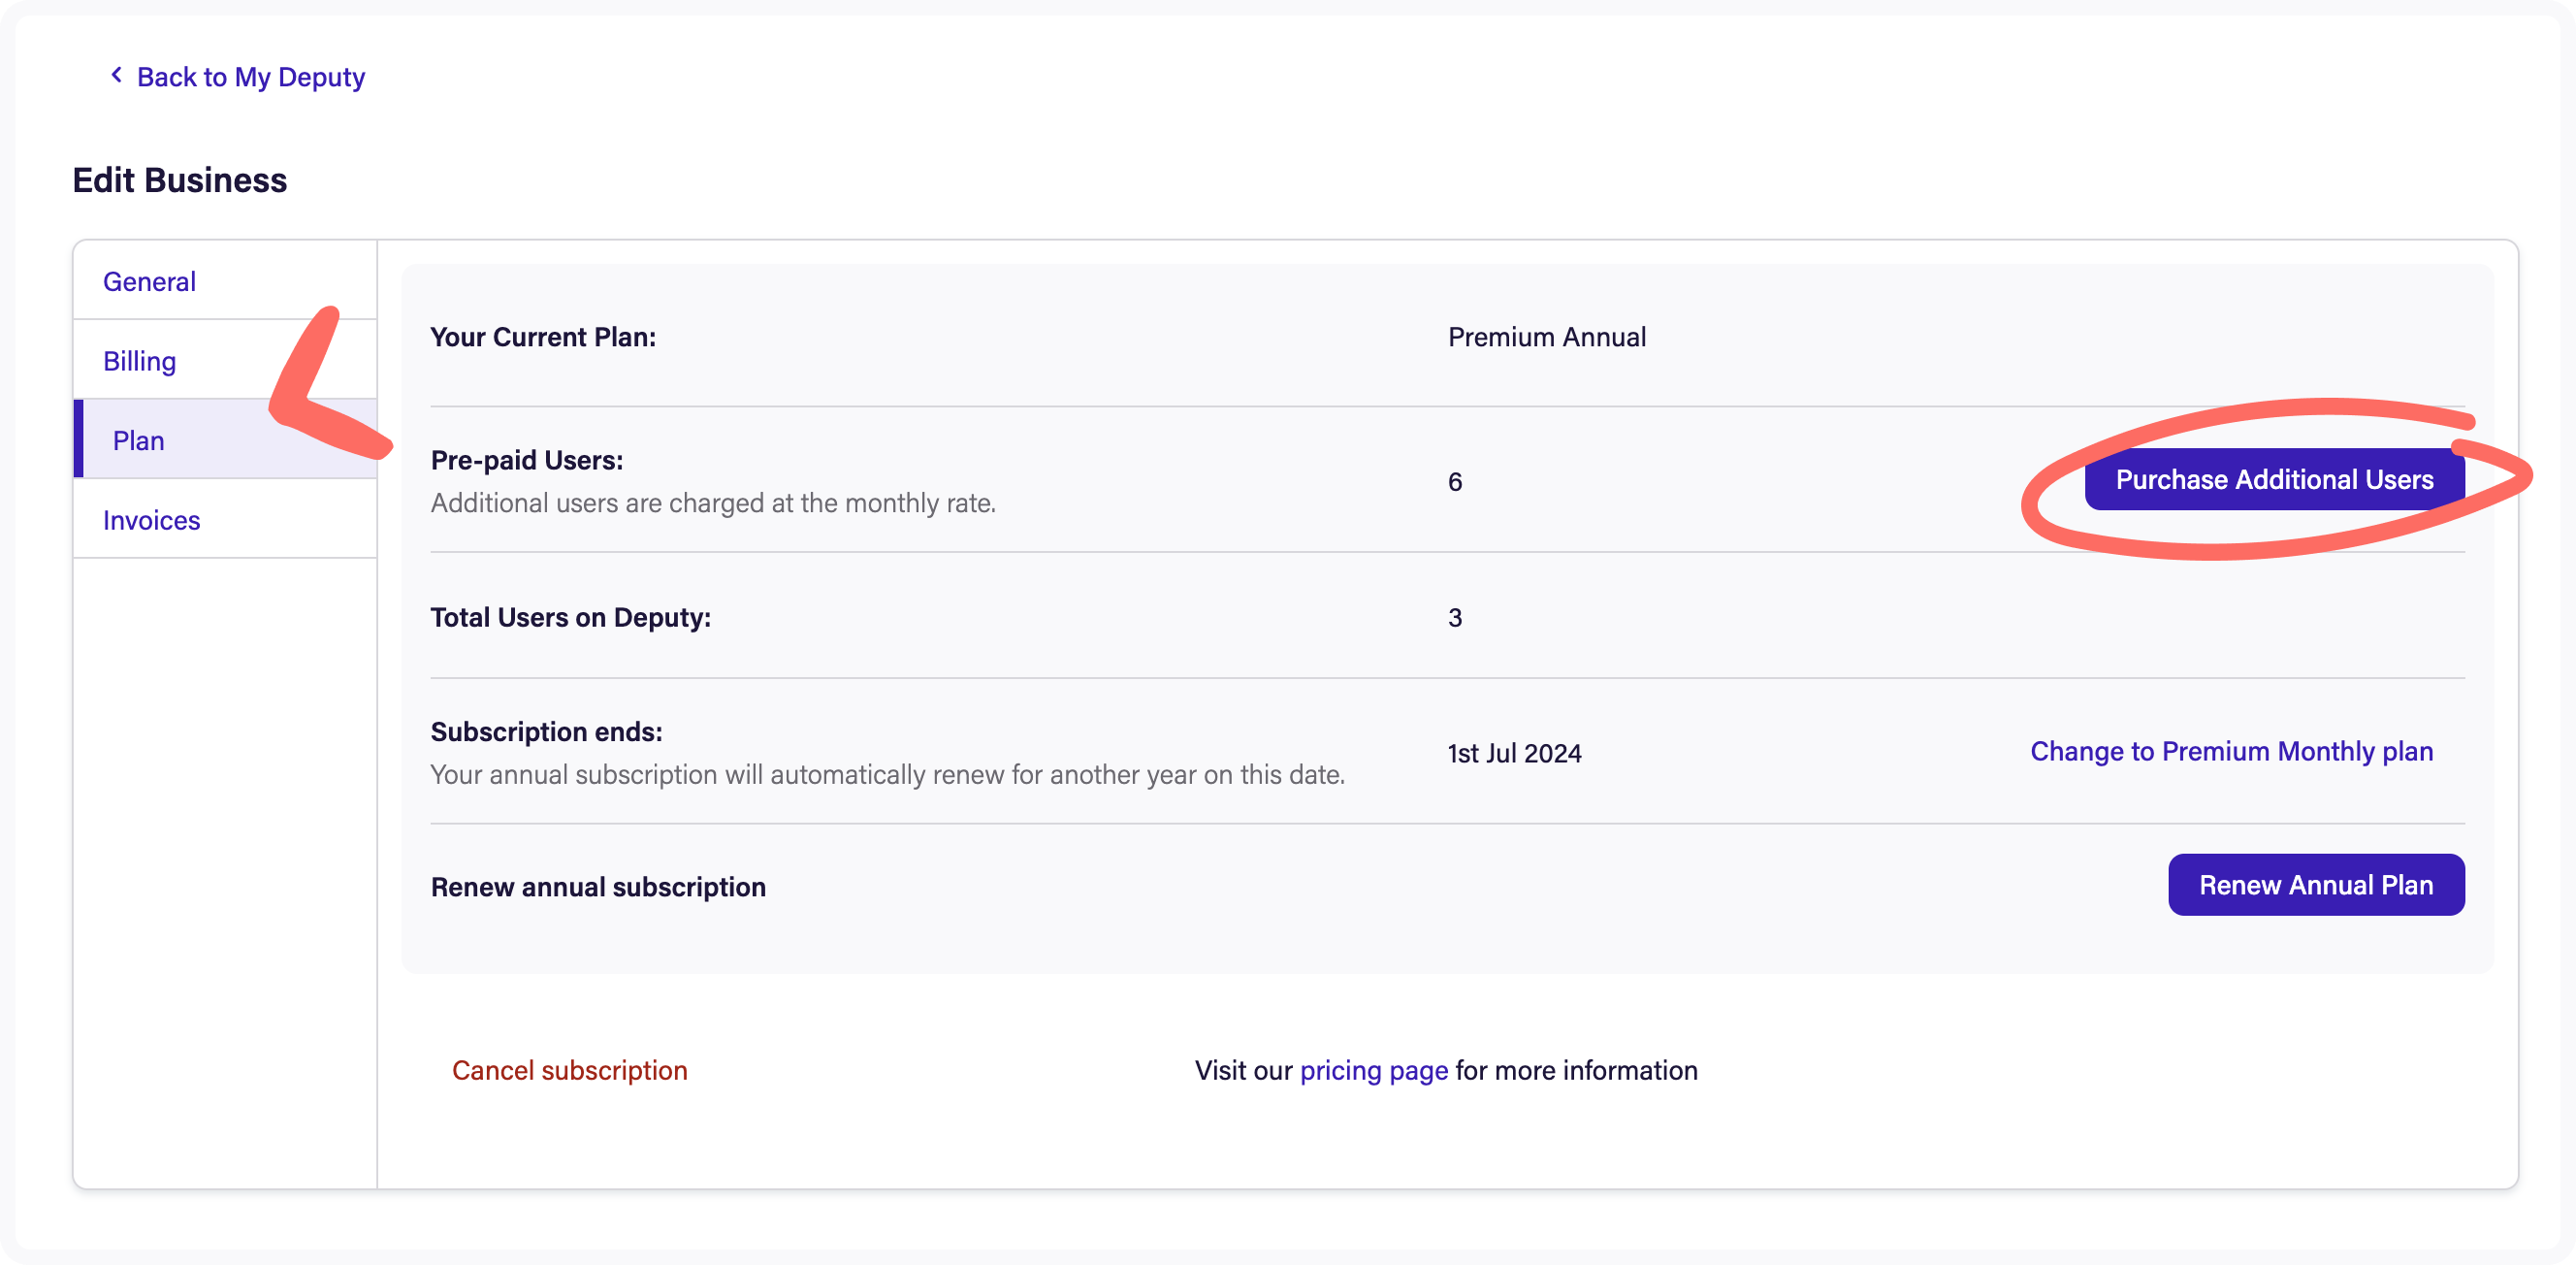Click the Edit Business heading
This screenshot has height=1265, width=2576.
(180, 180)
